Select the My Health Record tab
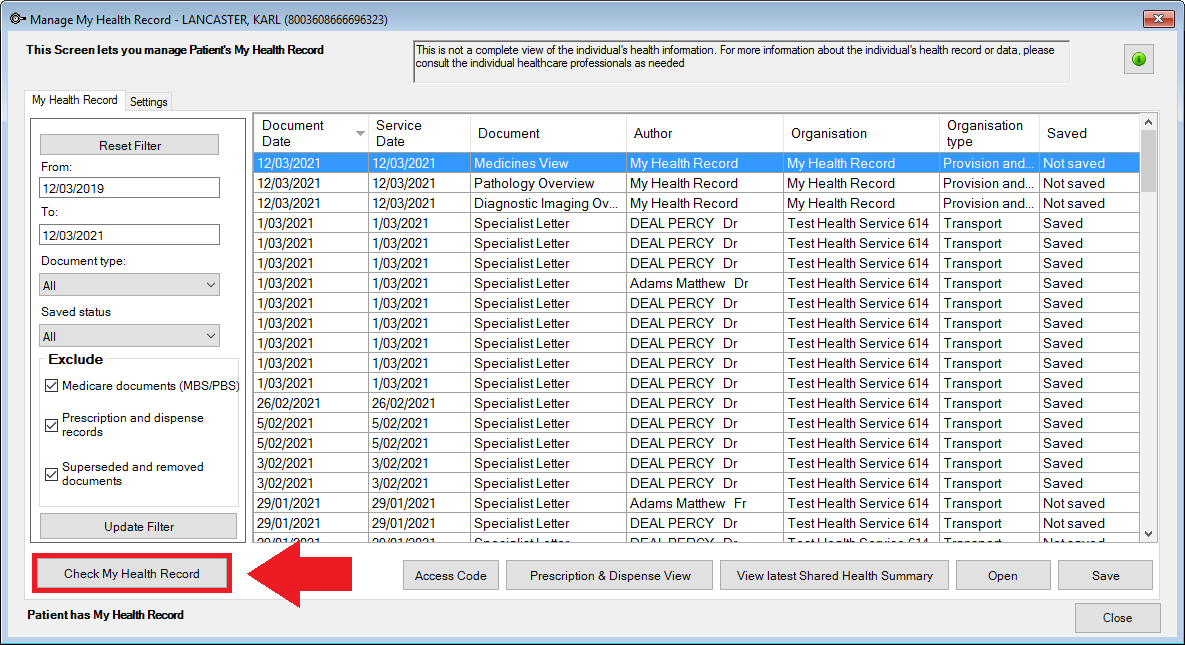The width and height of the screenshot is (1185, 645). click(75, 100)
